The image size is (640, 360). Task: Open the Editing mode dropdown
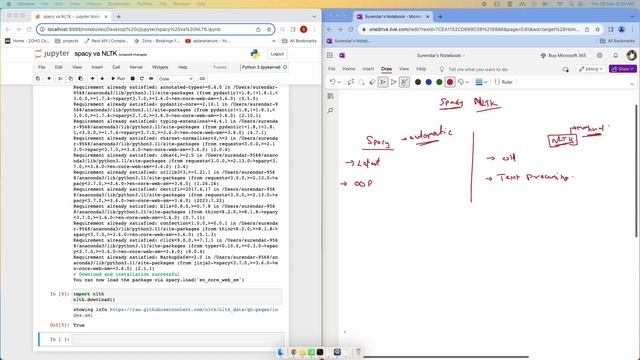pos(591,69)
